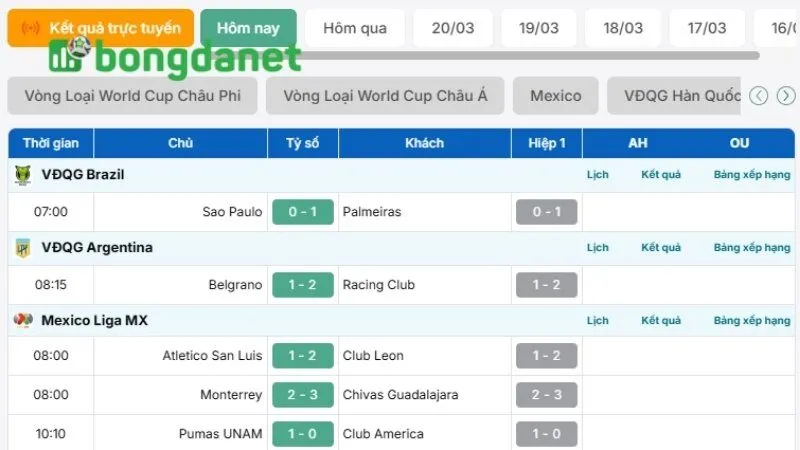Filter by Vòng Loại World Cup Châu Phi

coord(133,96)
